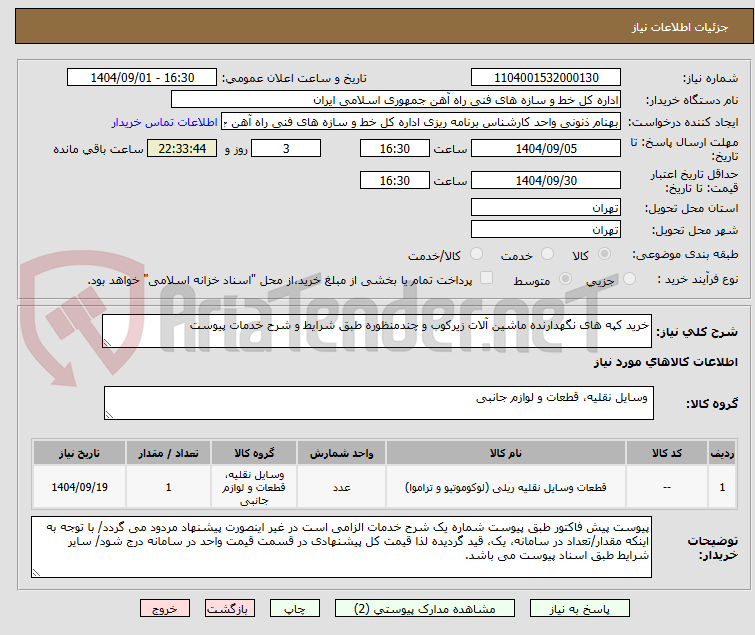Click the تاریخ نیاز column header
The height and width of the screenshot is (635, 755).
pyautogui.click(x=79, y=453)
